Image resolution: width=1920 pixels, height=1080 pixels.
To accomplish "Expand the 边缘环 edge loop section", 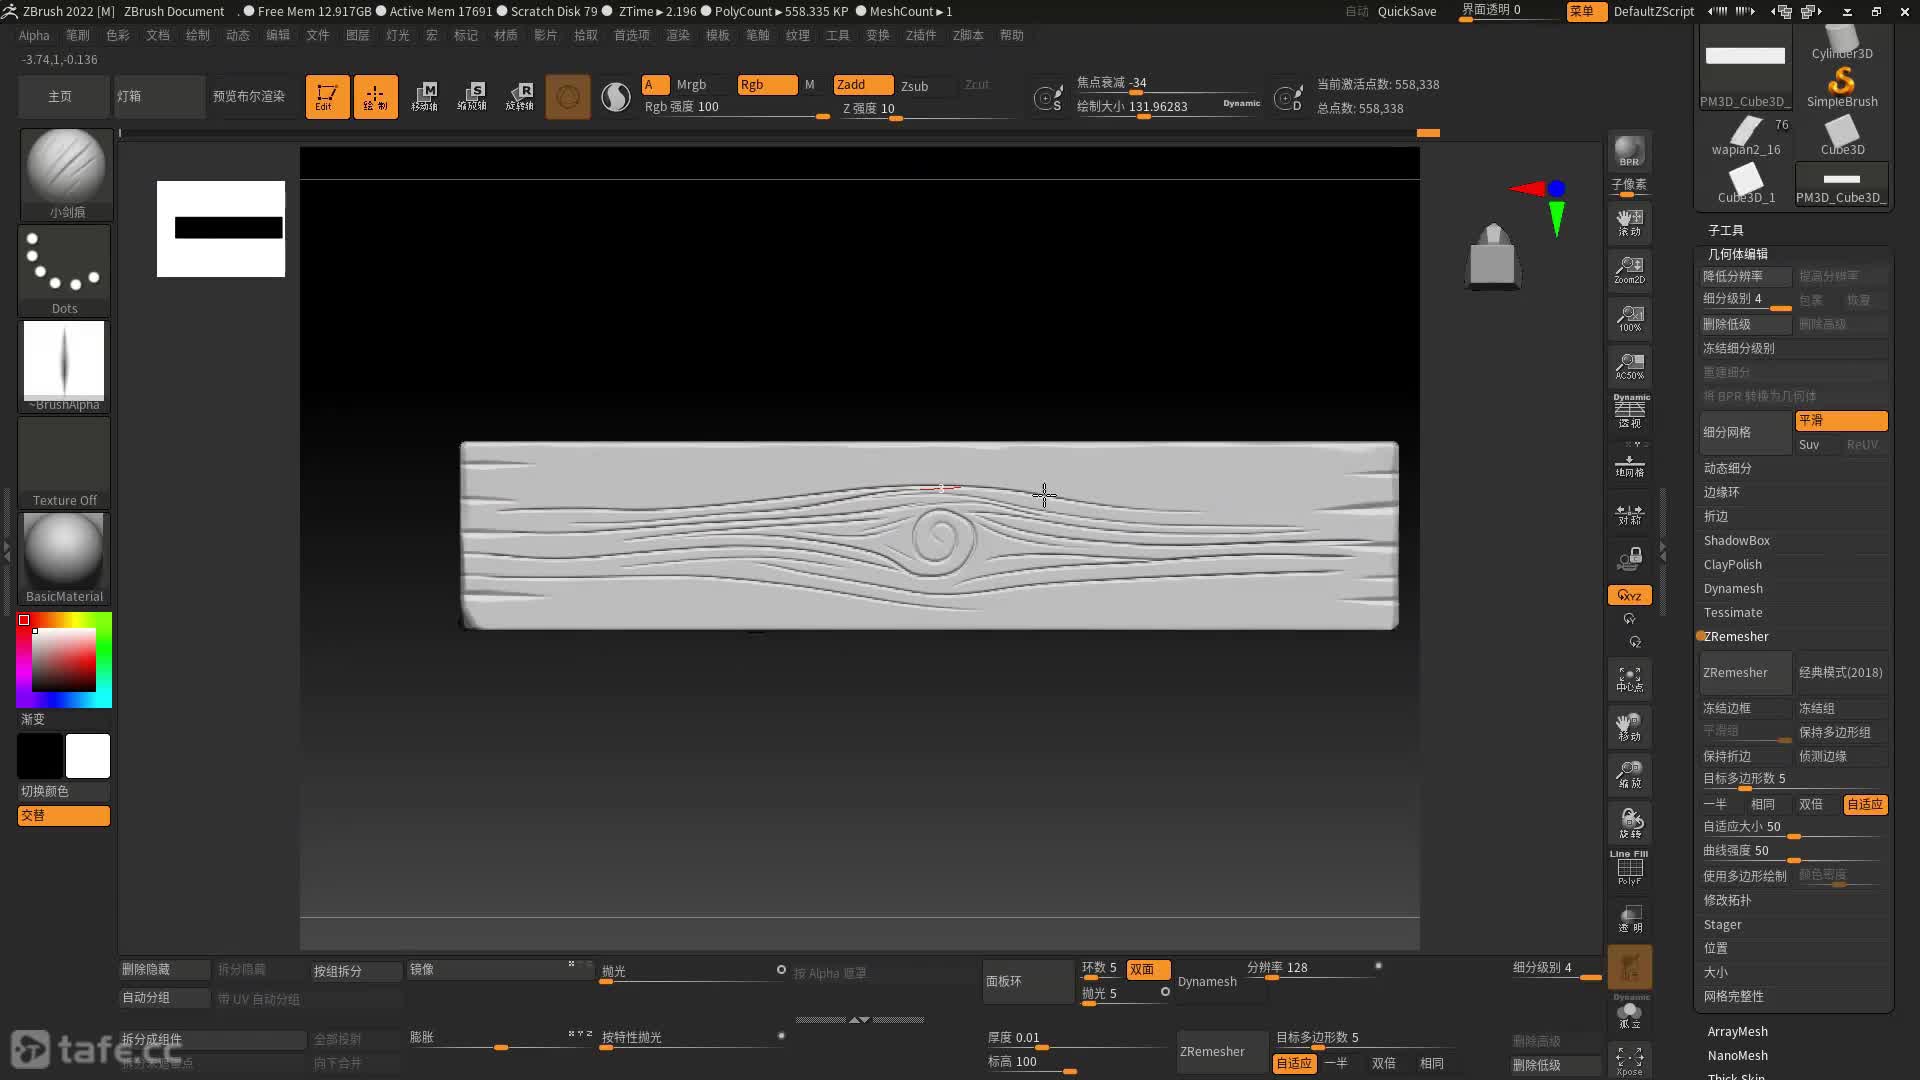I will (1722, 492).
